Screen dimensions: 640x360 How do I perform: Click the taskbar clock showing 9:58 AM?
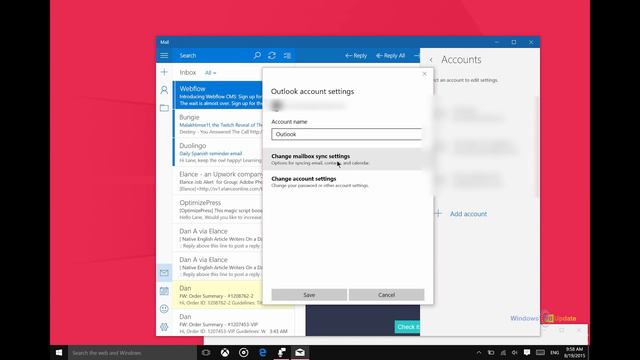point(574,353)
